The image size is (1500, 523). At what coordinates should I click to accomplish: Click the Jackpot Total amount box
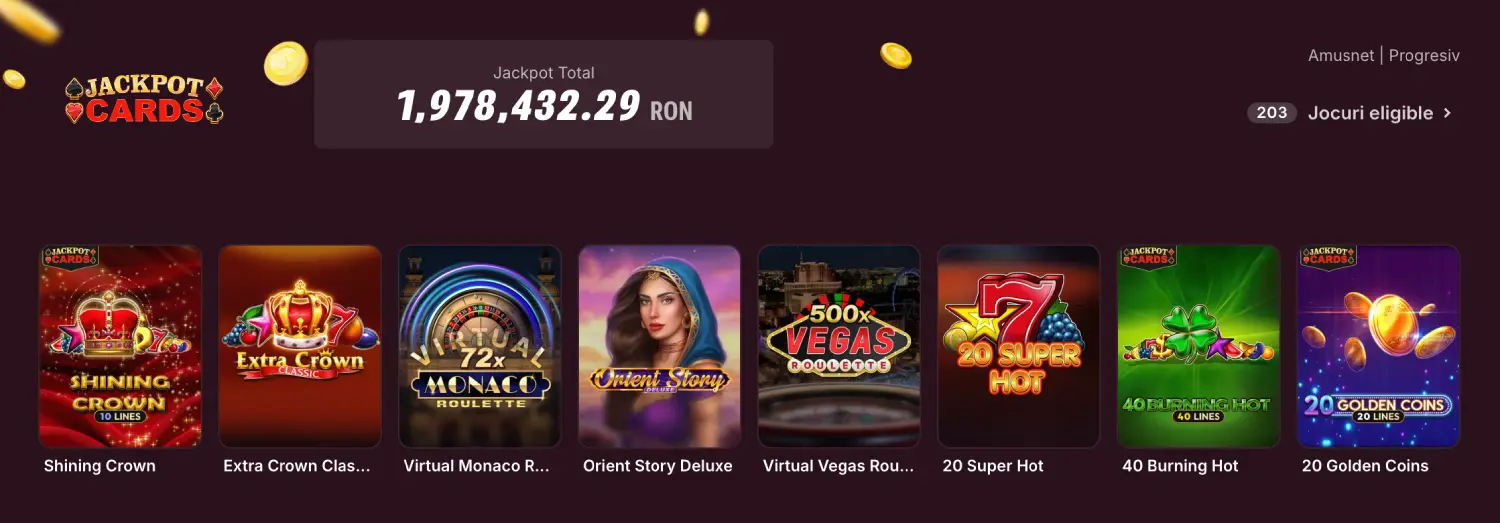click(543, 95)
